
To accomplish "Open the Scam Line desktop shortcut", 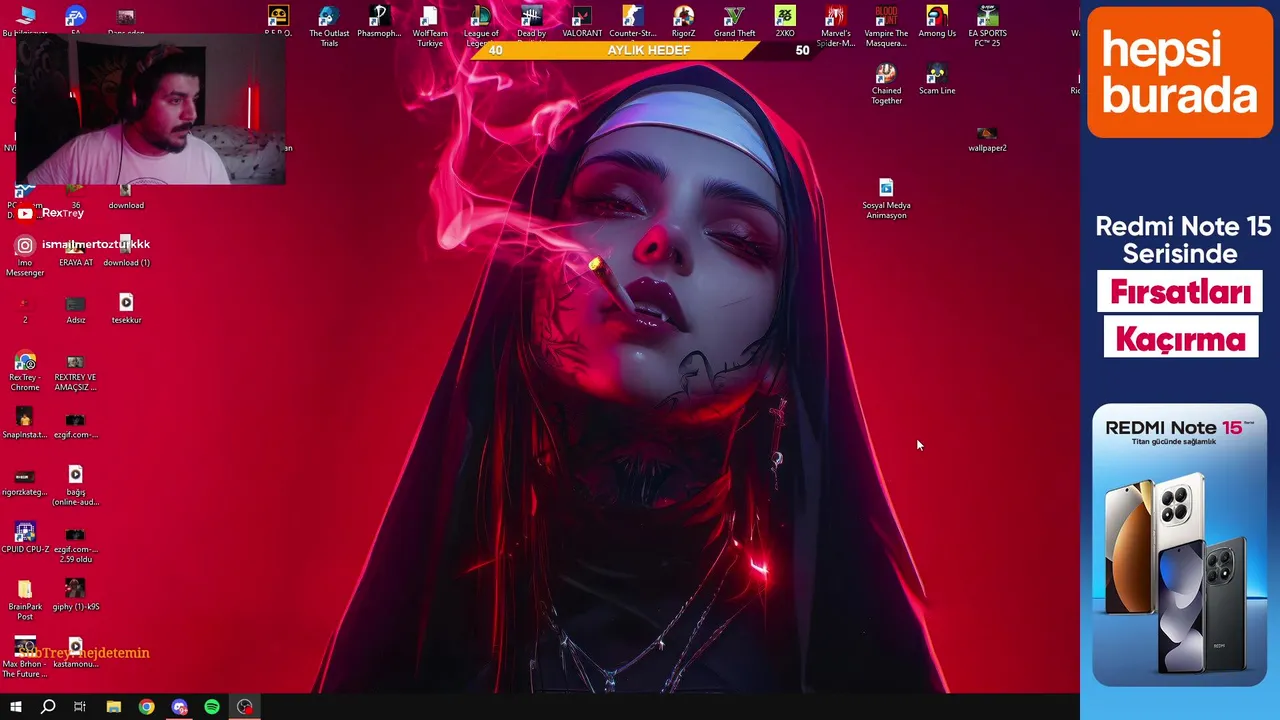I will pos(937,79).
